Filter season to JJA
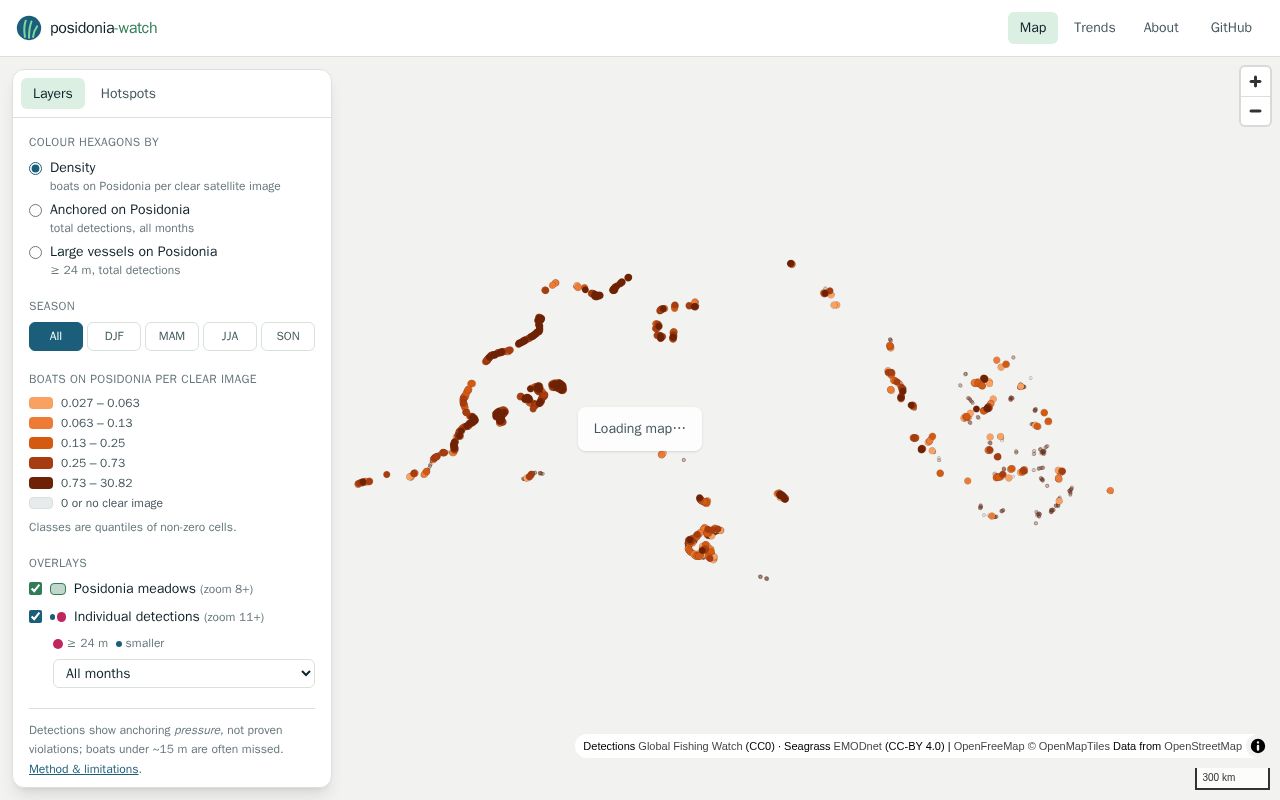The height and width of the screenshot is (800, 1280). (x=230, y=337)
